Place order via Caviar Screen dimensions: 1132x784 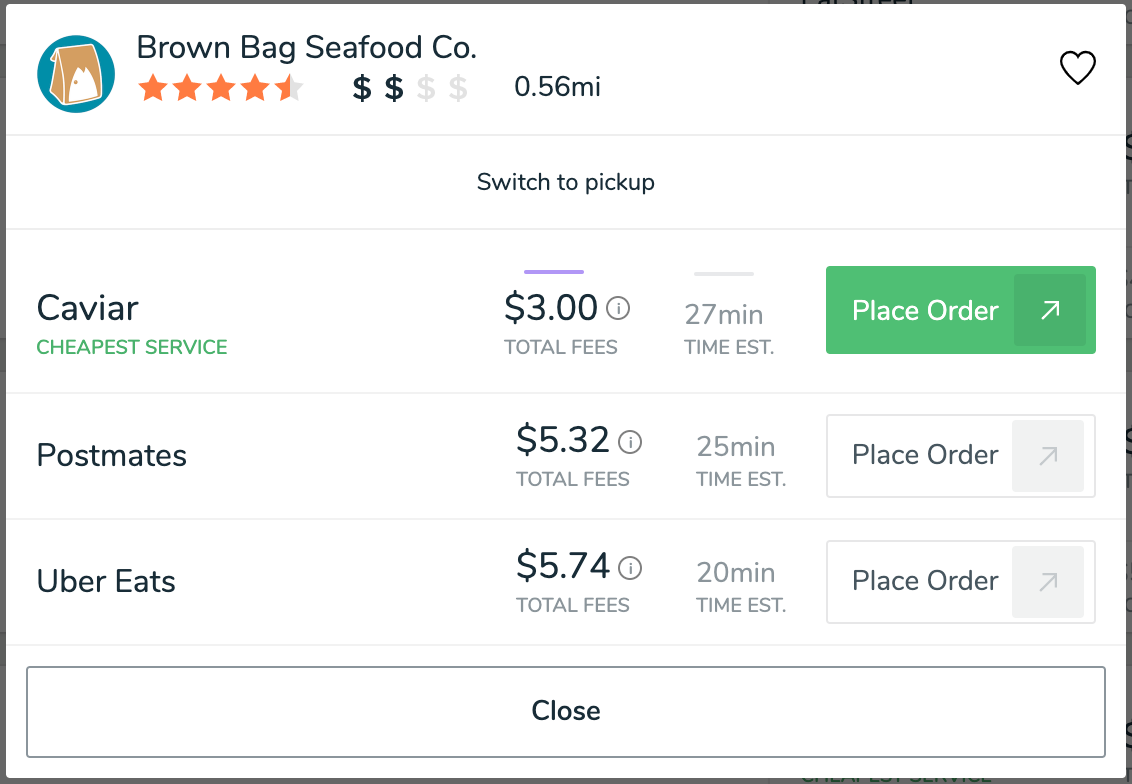pyautogui.click(x=960, y=310)
